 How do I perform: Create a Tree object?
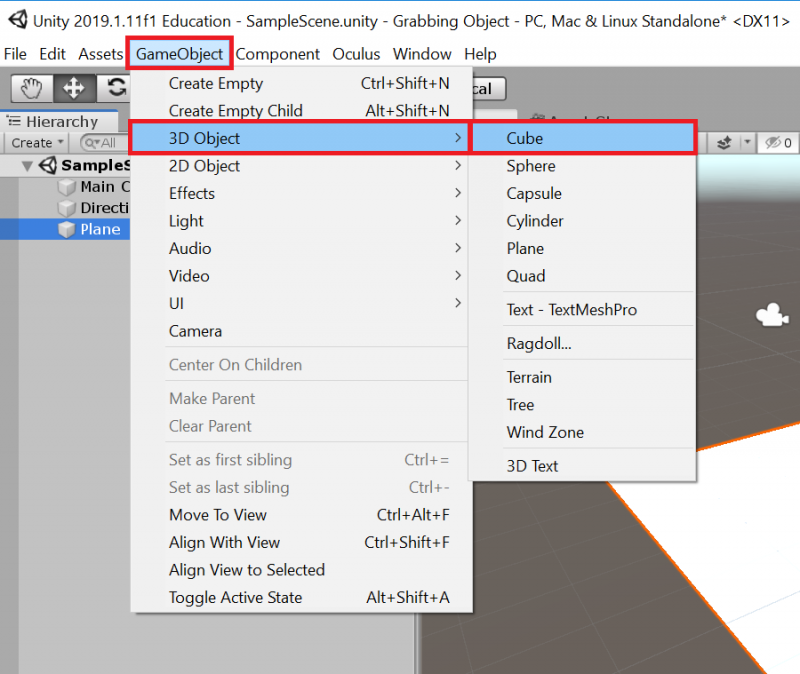584,405
